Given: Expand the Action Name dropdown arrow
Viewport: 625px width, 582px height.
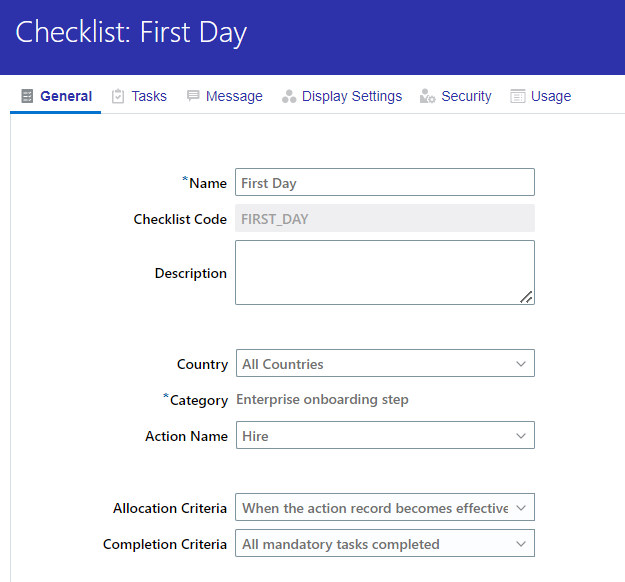Looking at the screenshot, I should coord(521,436).
